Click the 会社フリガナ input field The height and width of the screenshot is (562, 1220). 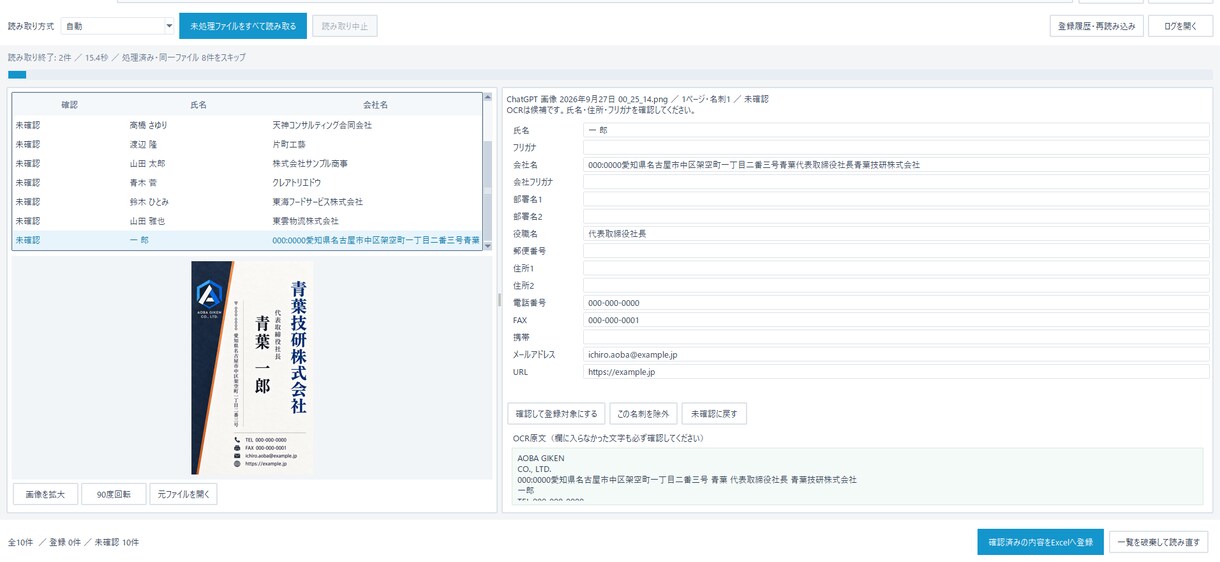pyautogui.click(x=896, y=182)
